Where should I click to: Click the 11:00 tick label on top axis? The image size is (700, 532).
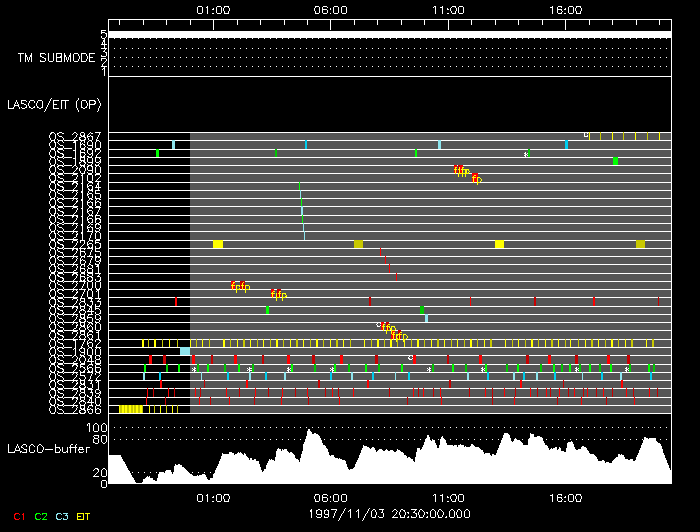448,9
